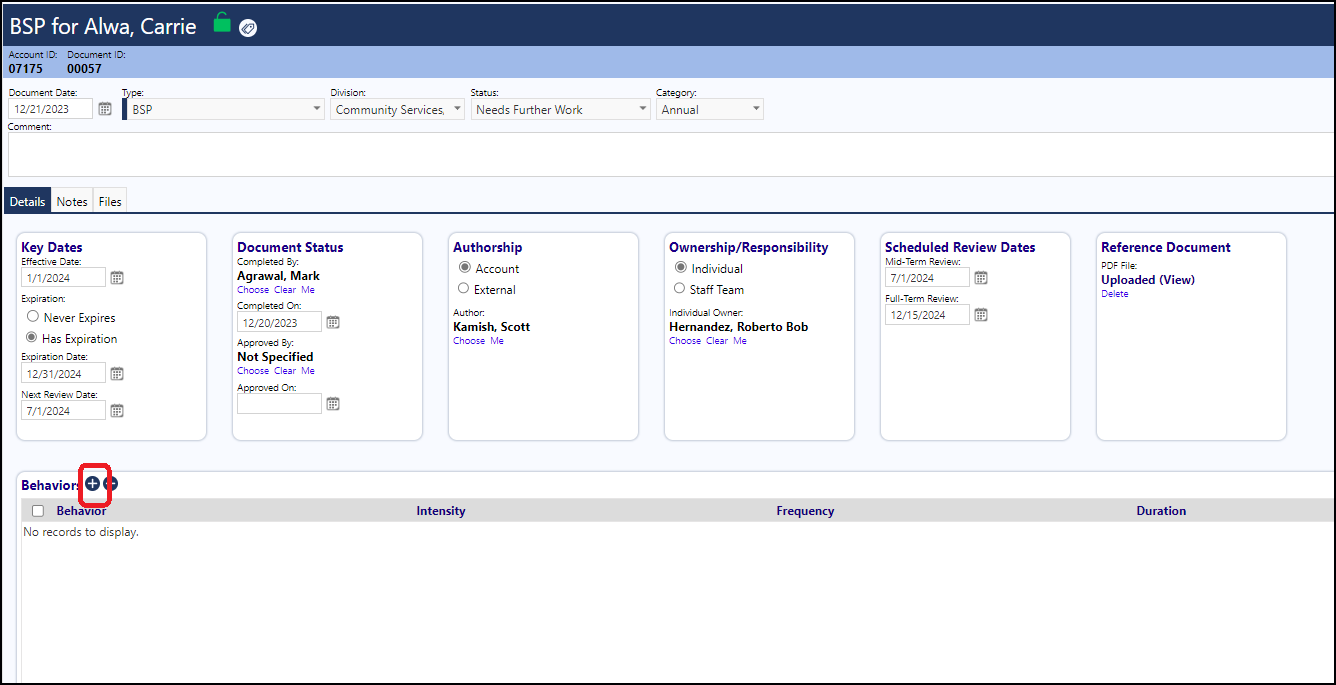Remove behavior using the minus icon
Viewport: 1336px width, 685px height.
[111, 483]
